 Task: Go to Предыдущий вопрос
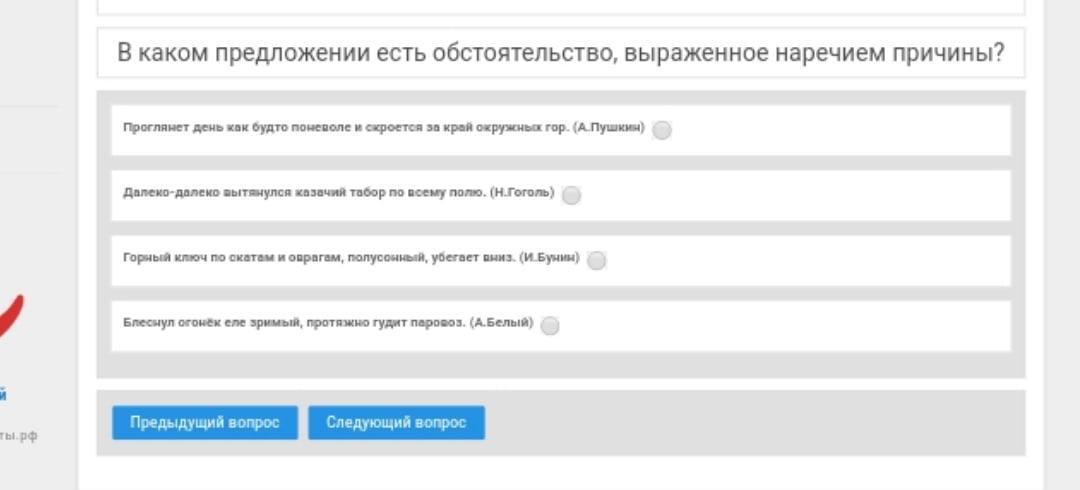(205, 422)
